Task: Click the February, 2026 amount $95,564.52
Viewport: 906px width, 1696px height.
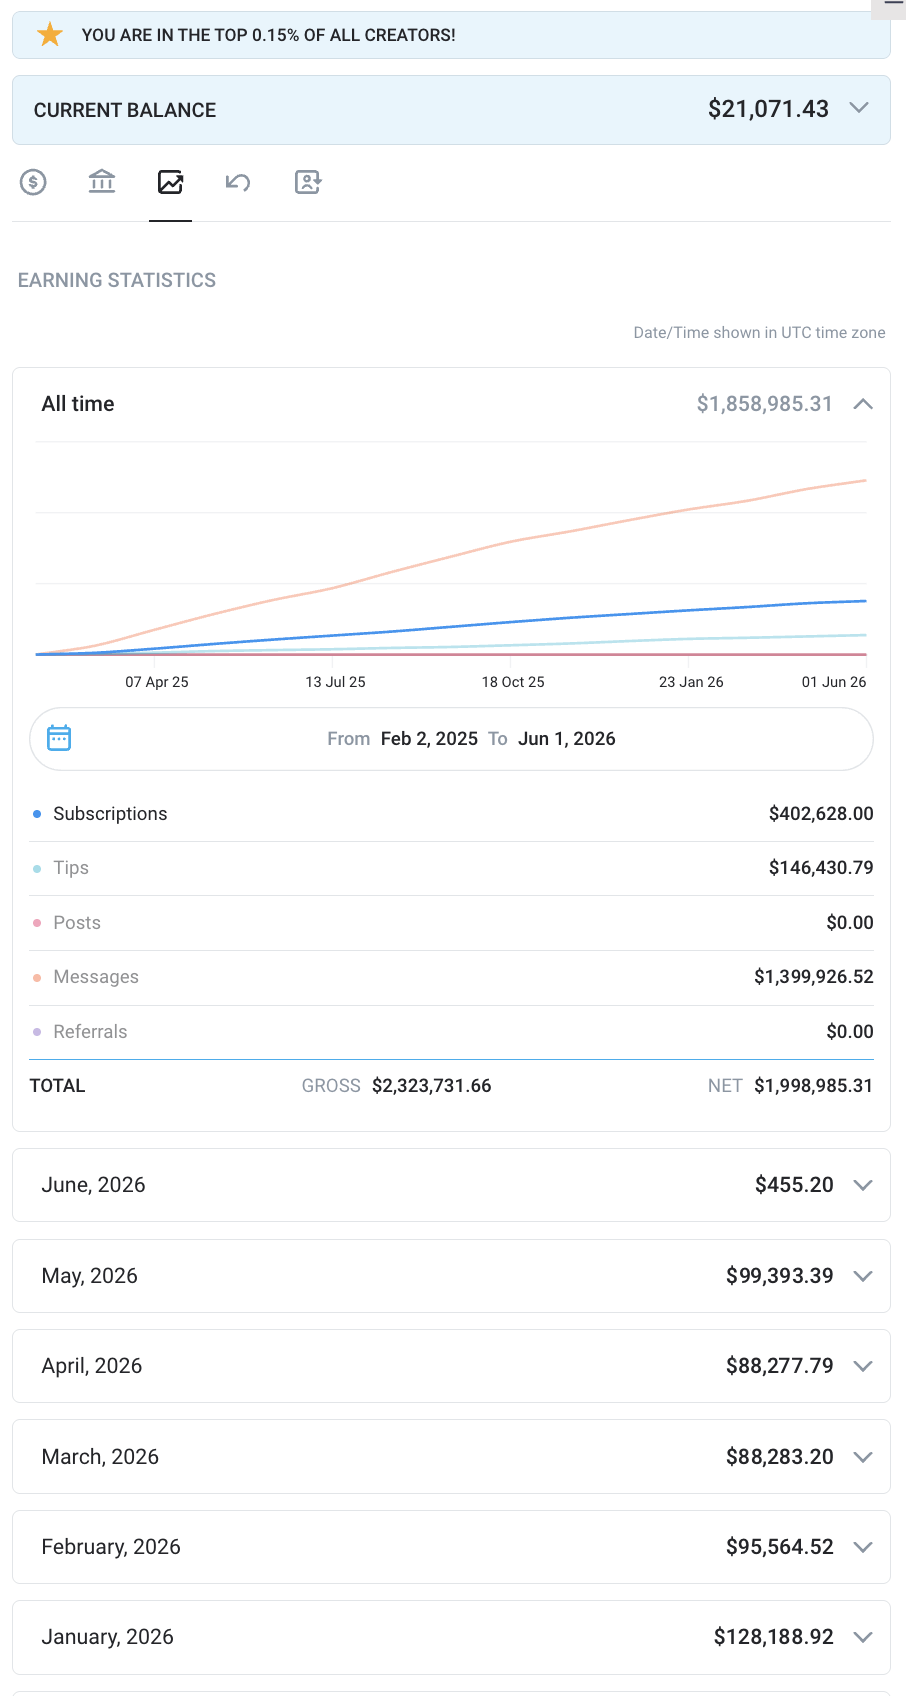Action: pos(780,1547)
